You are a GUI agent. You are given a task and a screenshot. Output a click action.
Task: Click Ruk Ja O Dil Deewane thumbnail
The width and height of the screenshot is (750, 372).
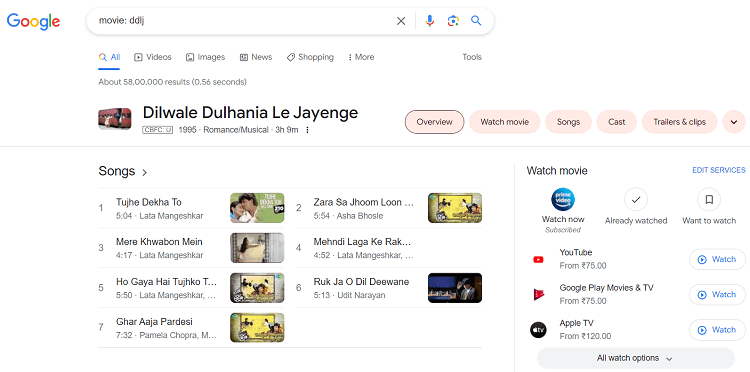(x=455, y=288)
